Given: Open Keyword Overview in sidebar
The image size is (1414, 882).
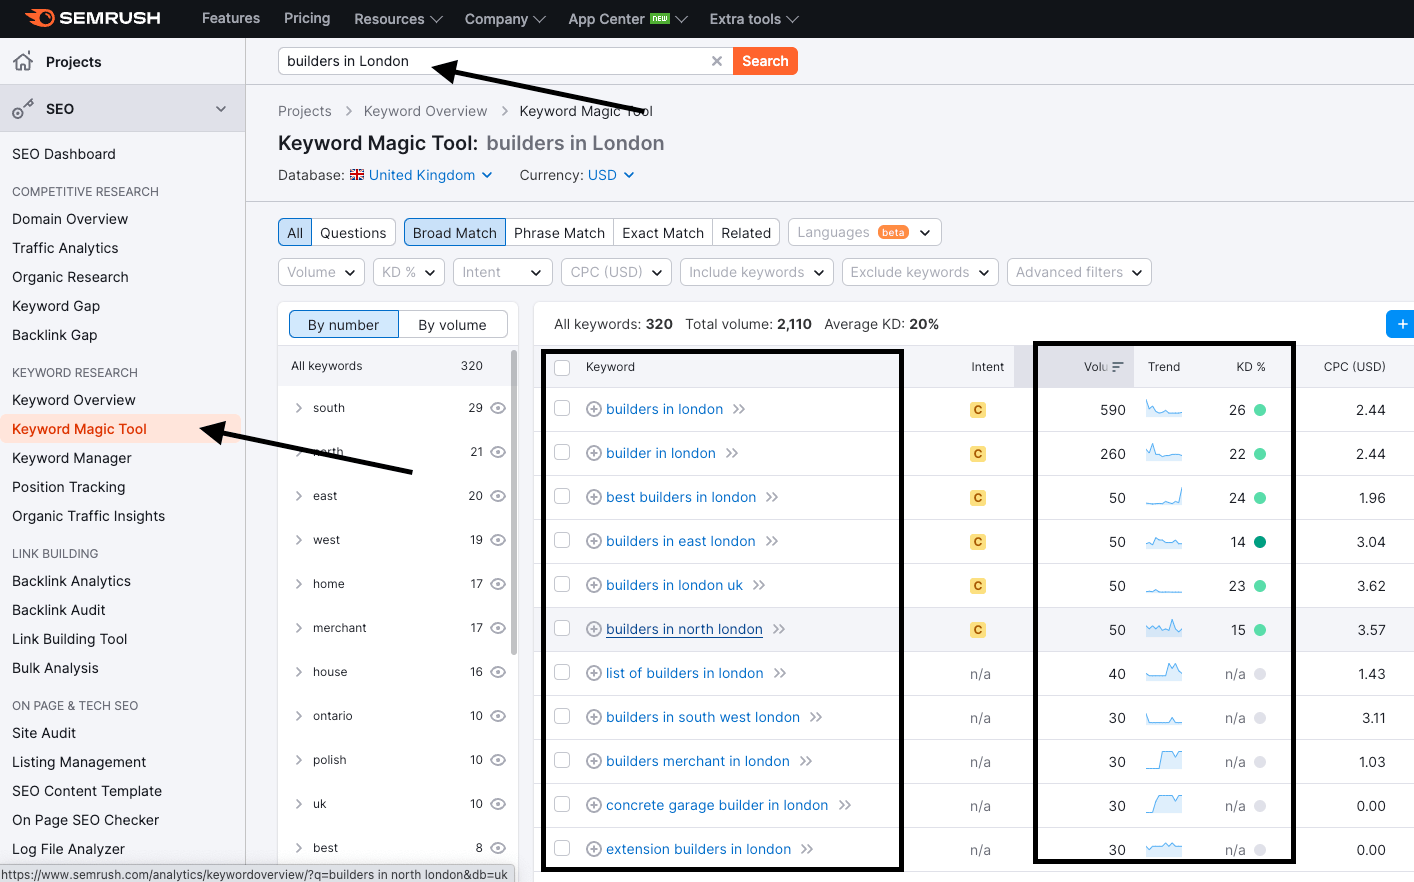Looking at the screenshot, I should tap(74, 400).
